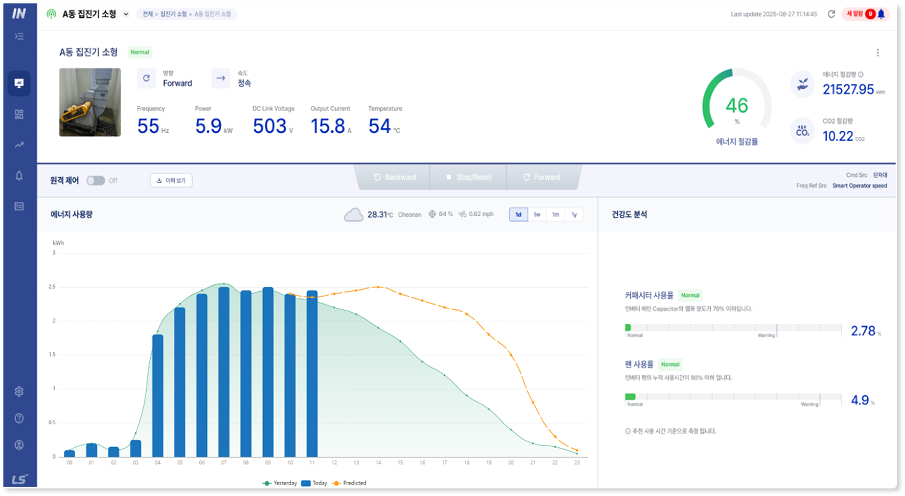The image size is (905, 496).
Task: Toggle Predicted series in the chart legend
Action: coord(349,483)
